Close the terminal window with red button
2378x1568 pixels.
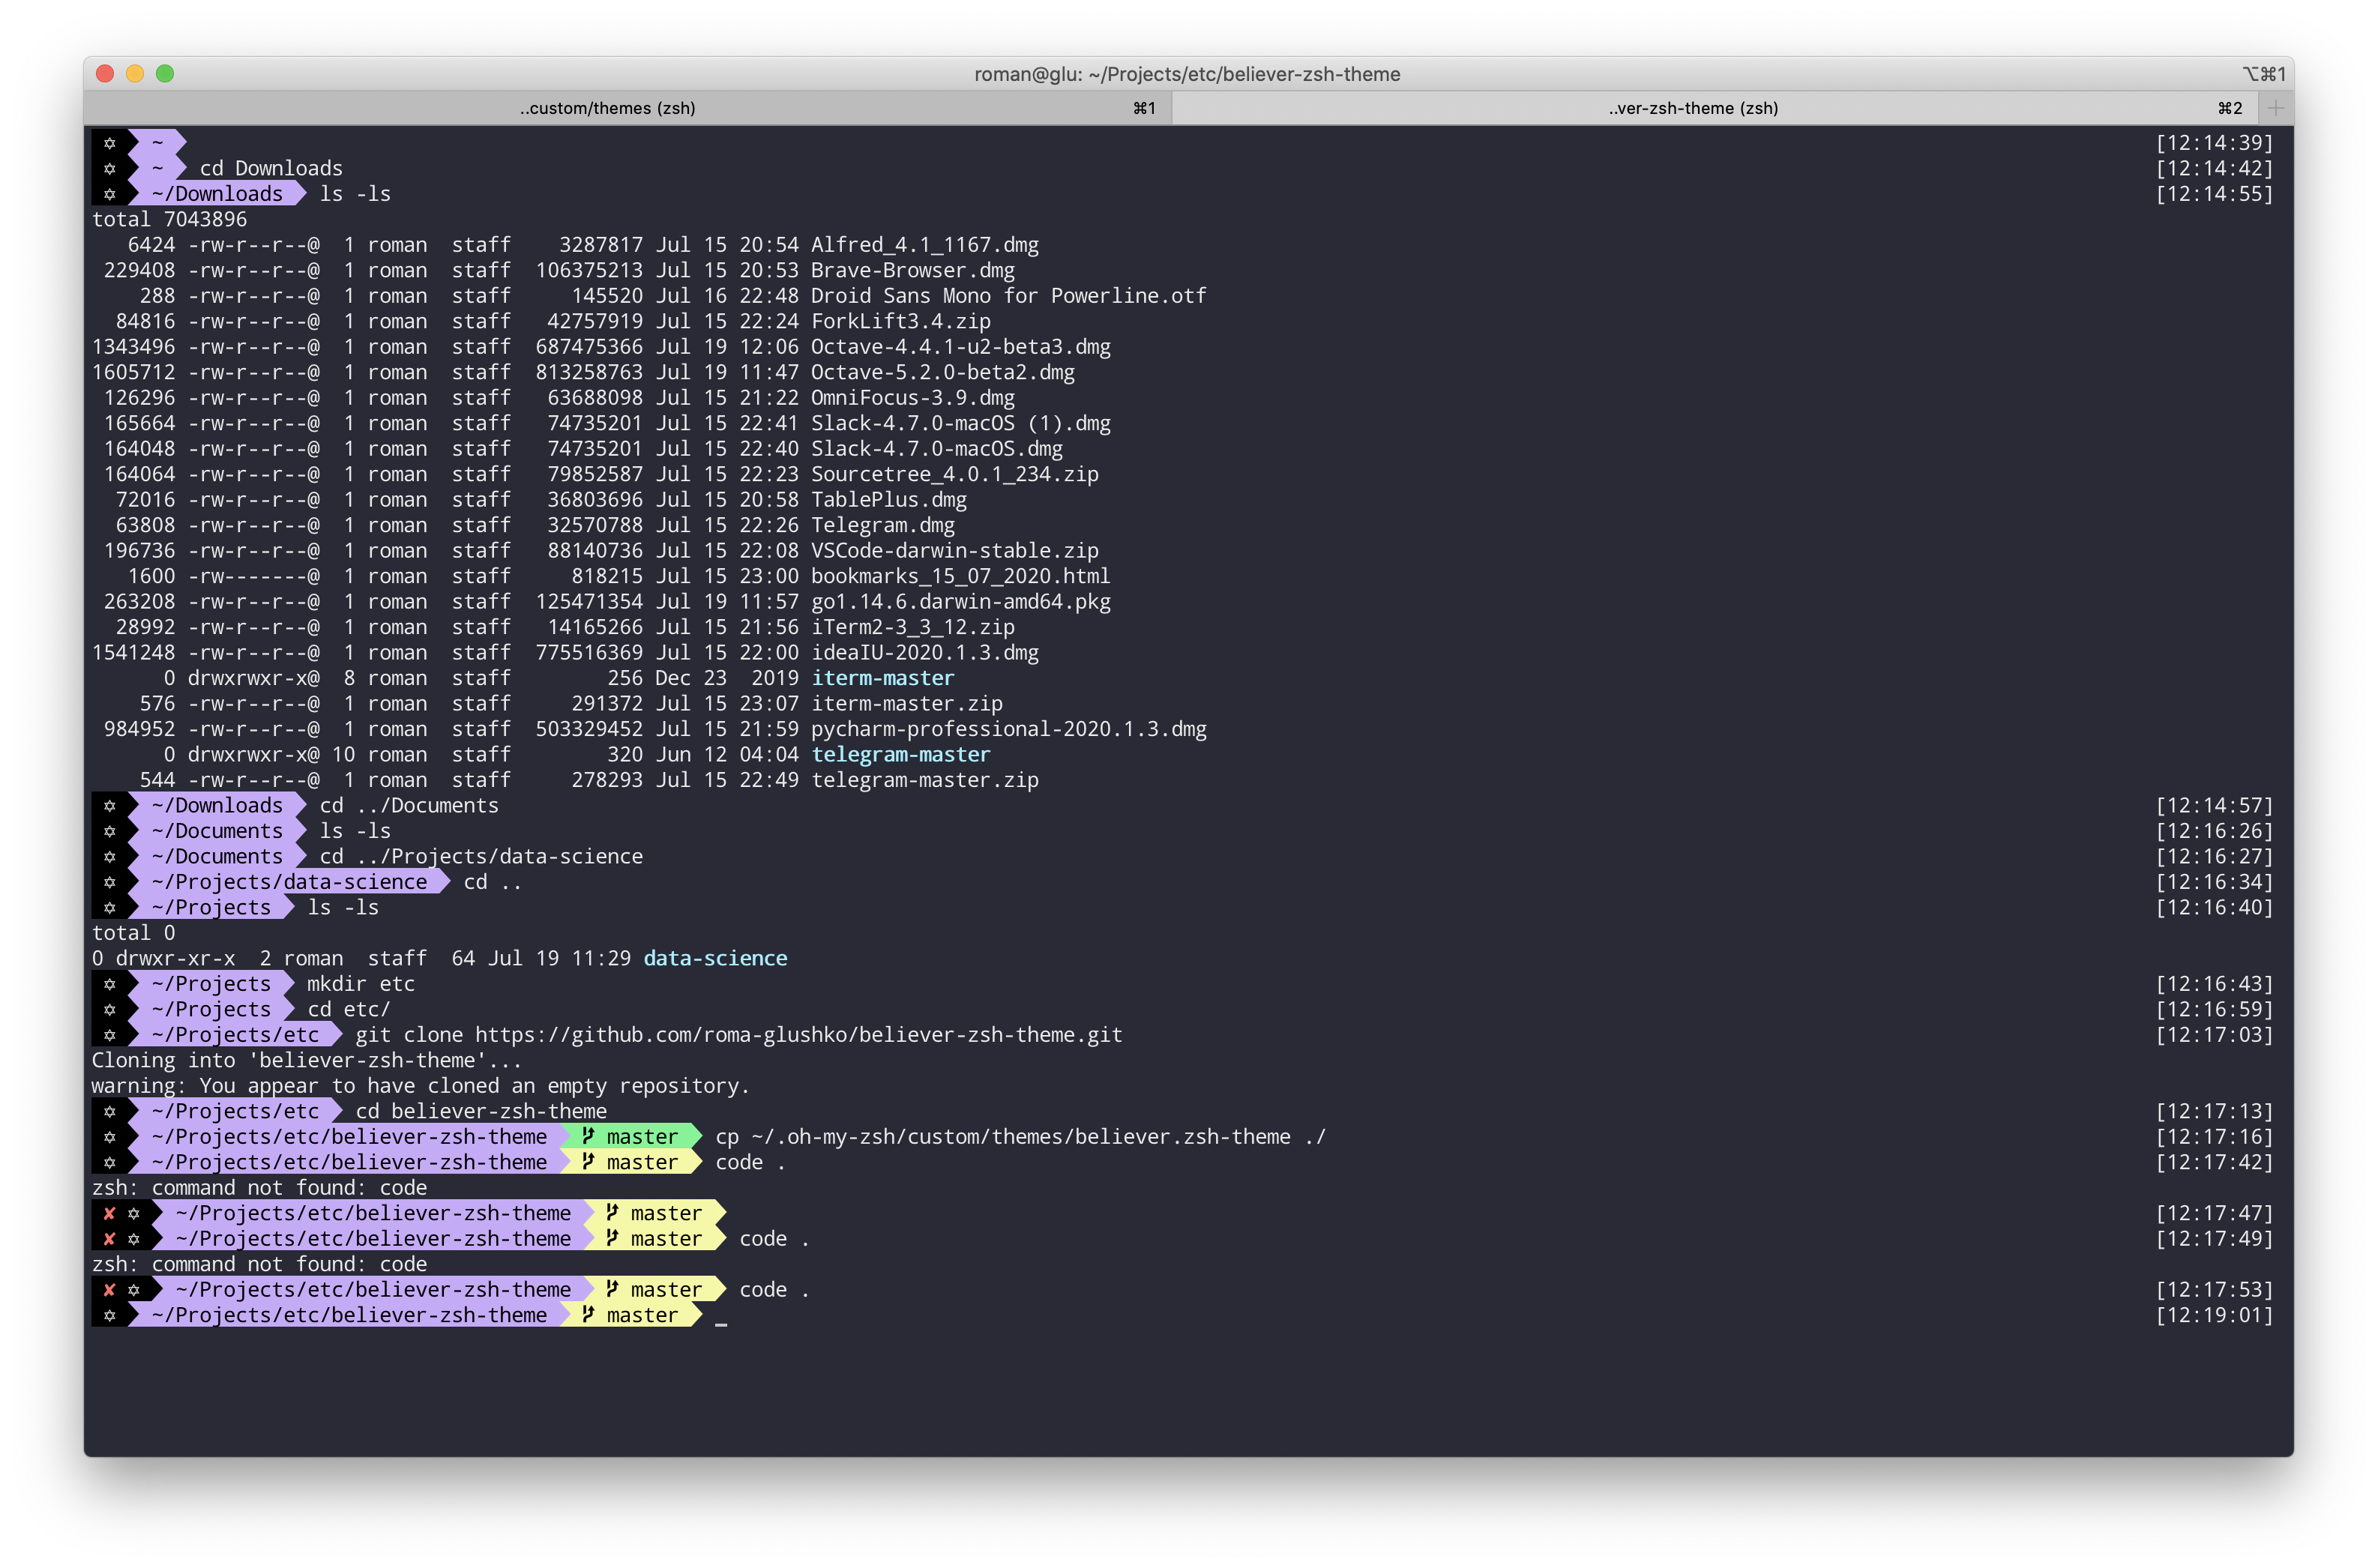105,74
